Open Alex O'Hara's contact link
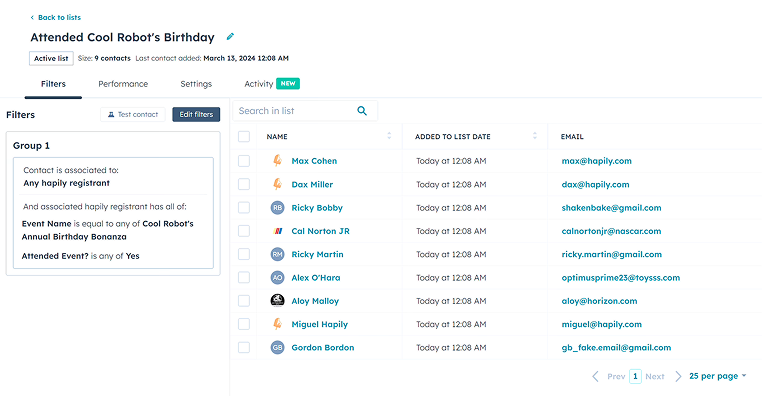Viewport: 762px width, 397px height. coord(316,277)
